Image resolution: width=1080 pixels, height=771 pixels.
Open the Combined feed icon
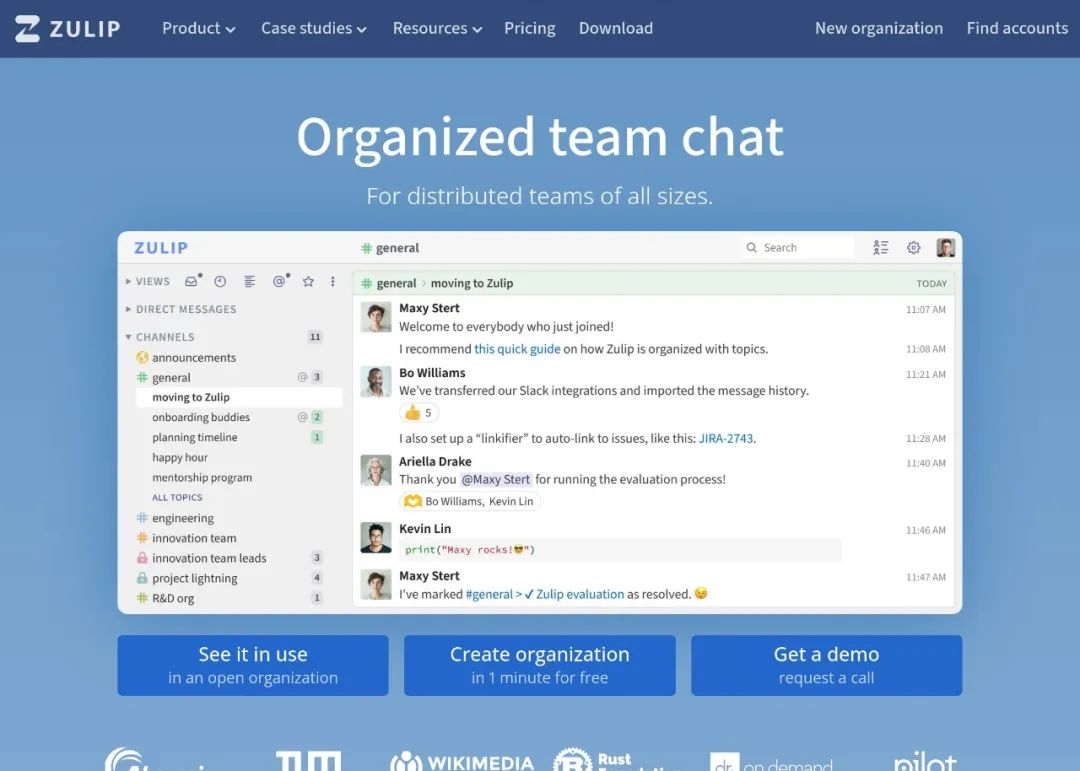tap(249, 281)
